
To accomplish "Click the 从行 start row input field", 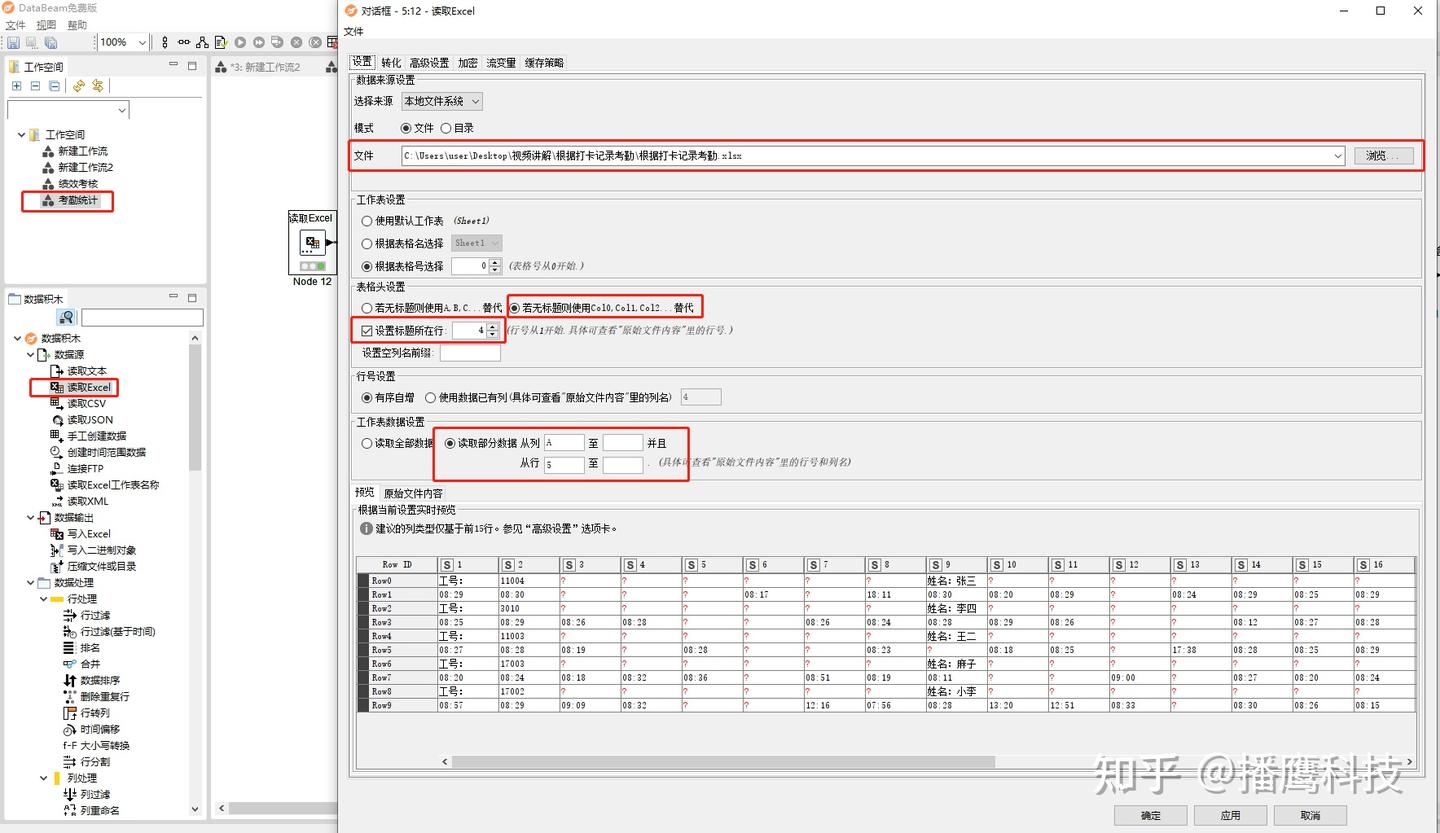I will pyautogui.click(x=564, y=465).
